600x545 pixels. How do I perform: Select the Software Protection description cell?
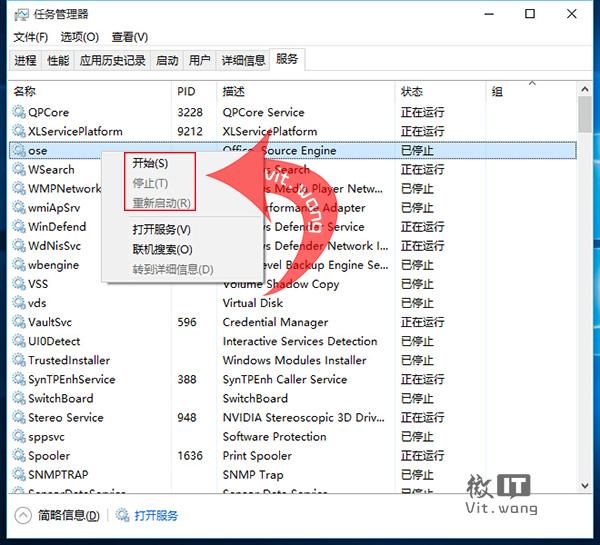[x=274, y=437]
